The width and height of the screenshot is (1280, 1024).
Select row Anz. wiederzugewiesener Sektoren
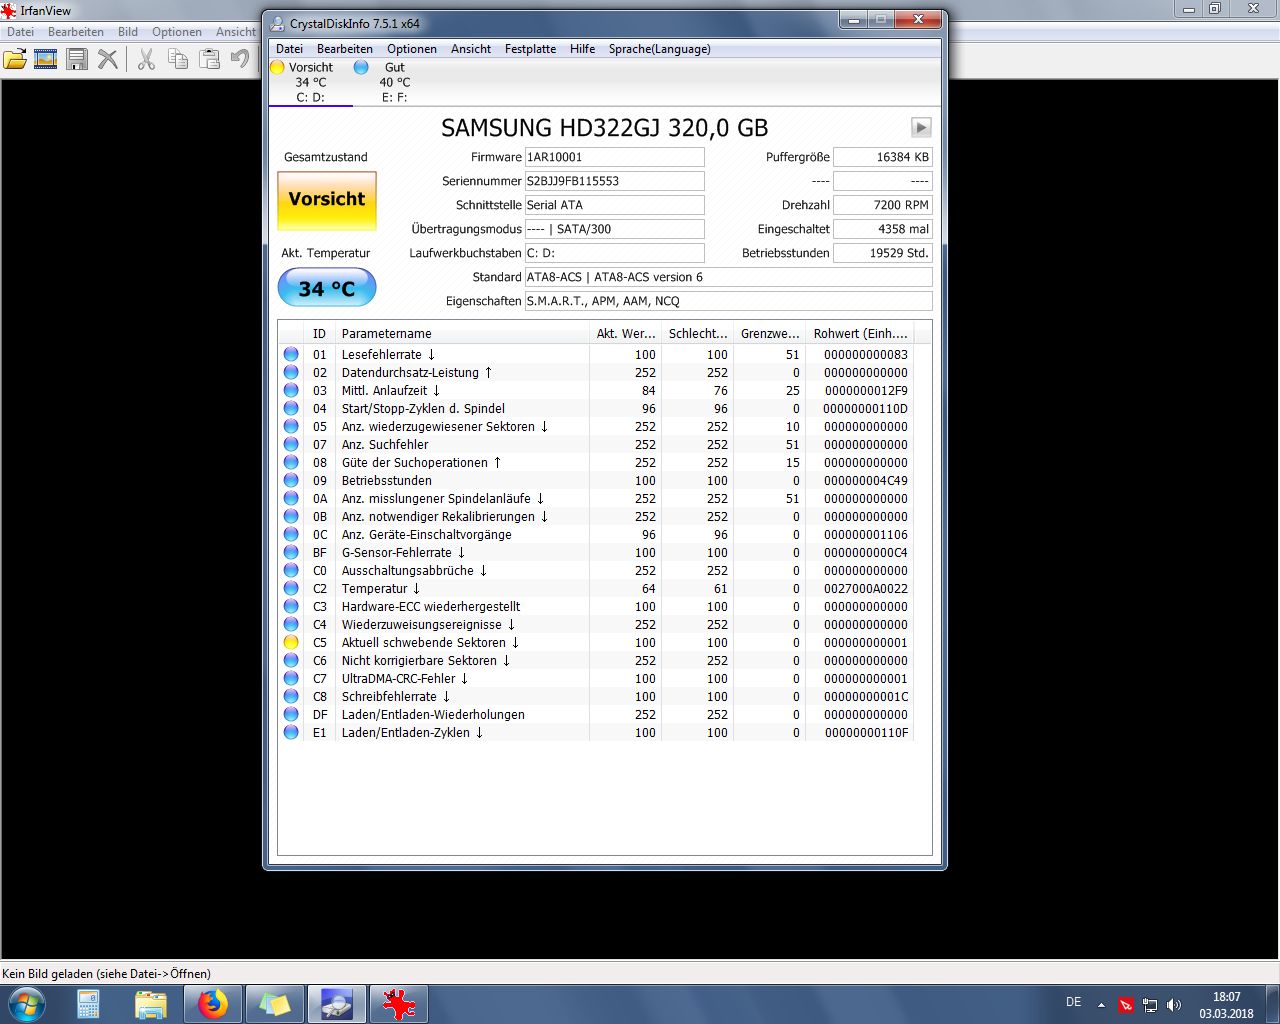click(x=596, y=426)
